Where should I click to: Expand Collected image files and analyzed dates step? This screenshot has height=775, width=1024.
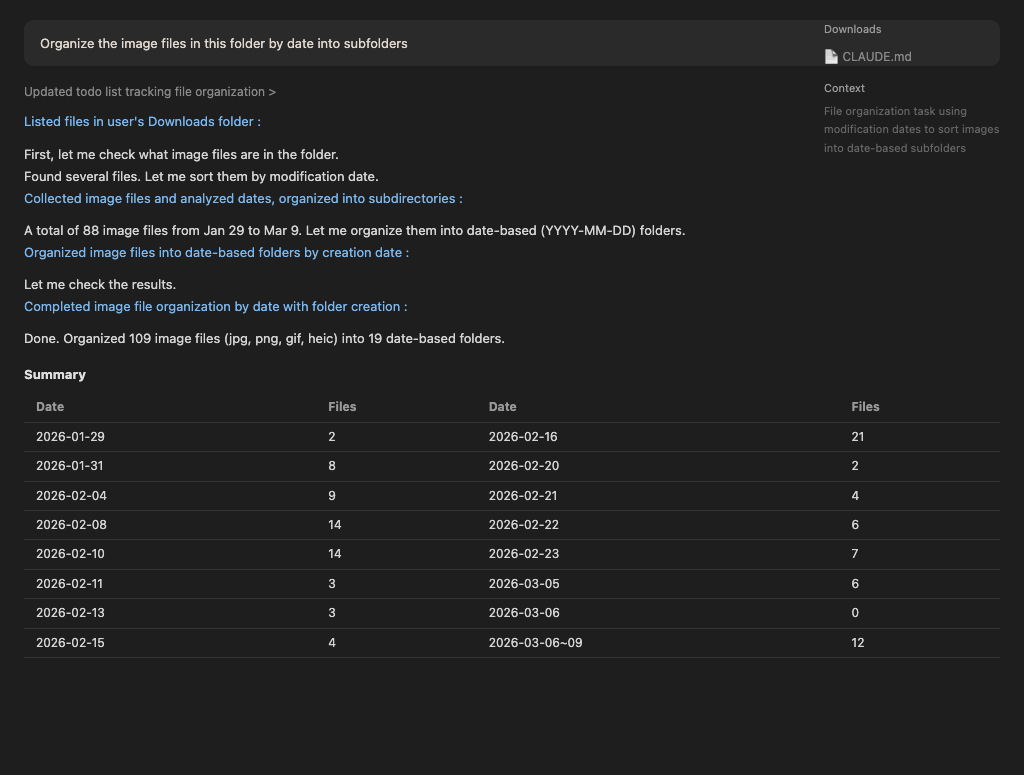tap(243, 199)
